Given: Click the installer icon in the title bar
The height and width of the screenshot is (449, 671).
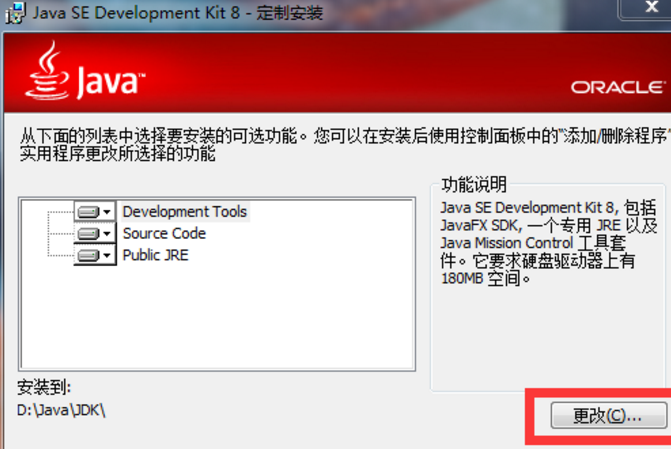Looking at the screenshot, I should pos(15,13).
